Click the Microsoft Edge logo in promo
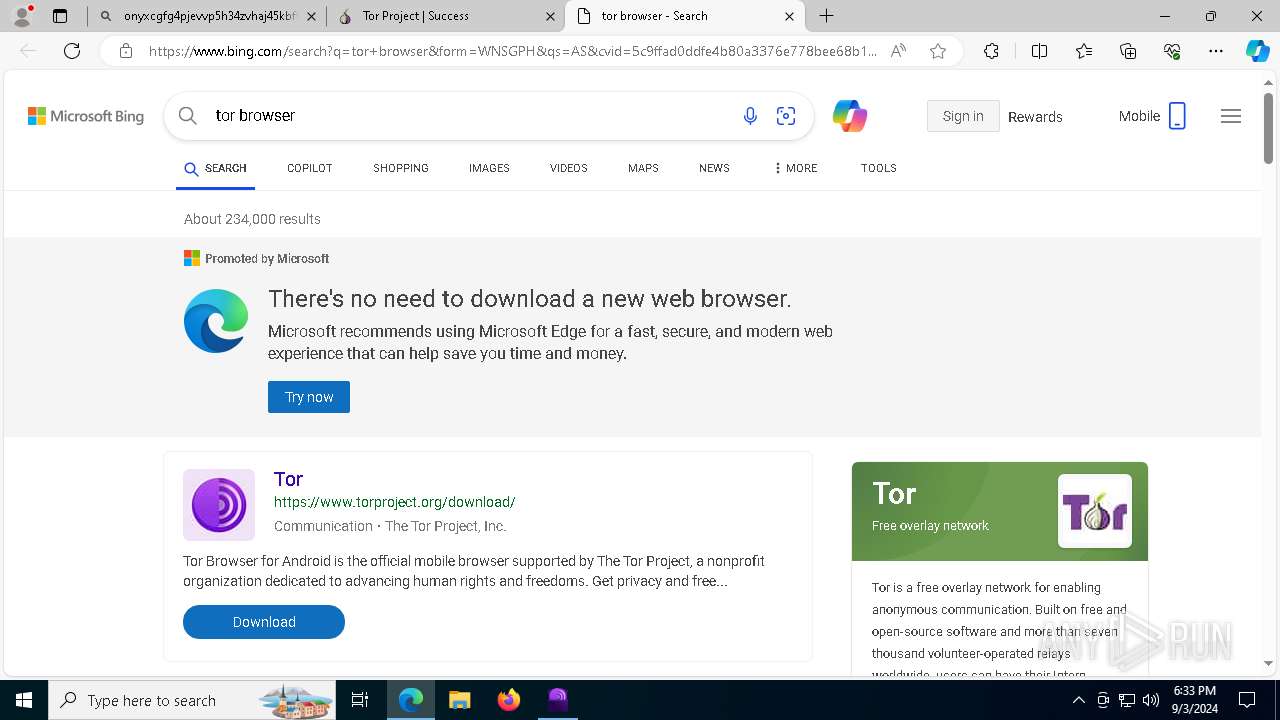The height and width of the screenshot is (720, 1280). pyautogui.click(x=216, y=321)
